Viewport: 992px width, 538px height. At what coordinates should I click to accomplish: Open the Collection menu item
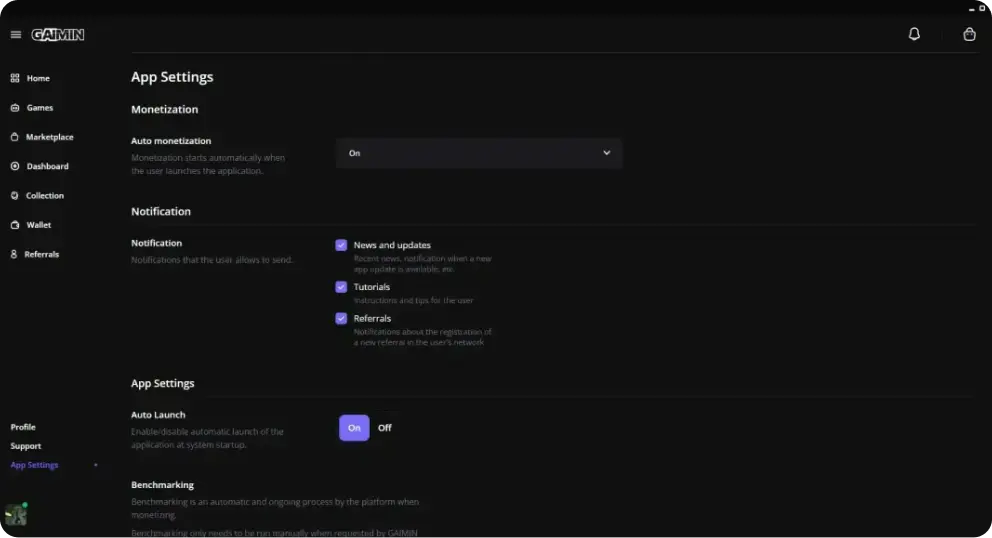44,196
